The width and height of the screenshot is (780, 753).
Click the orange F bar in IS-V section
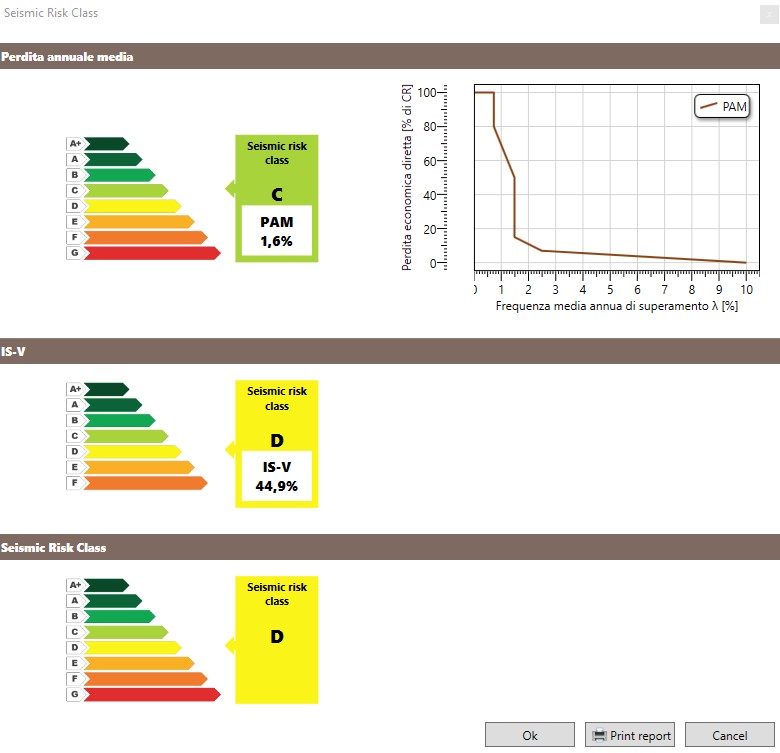pos(145,483)
